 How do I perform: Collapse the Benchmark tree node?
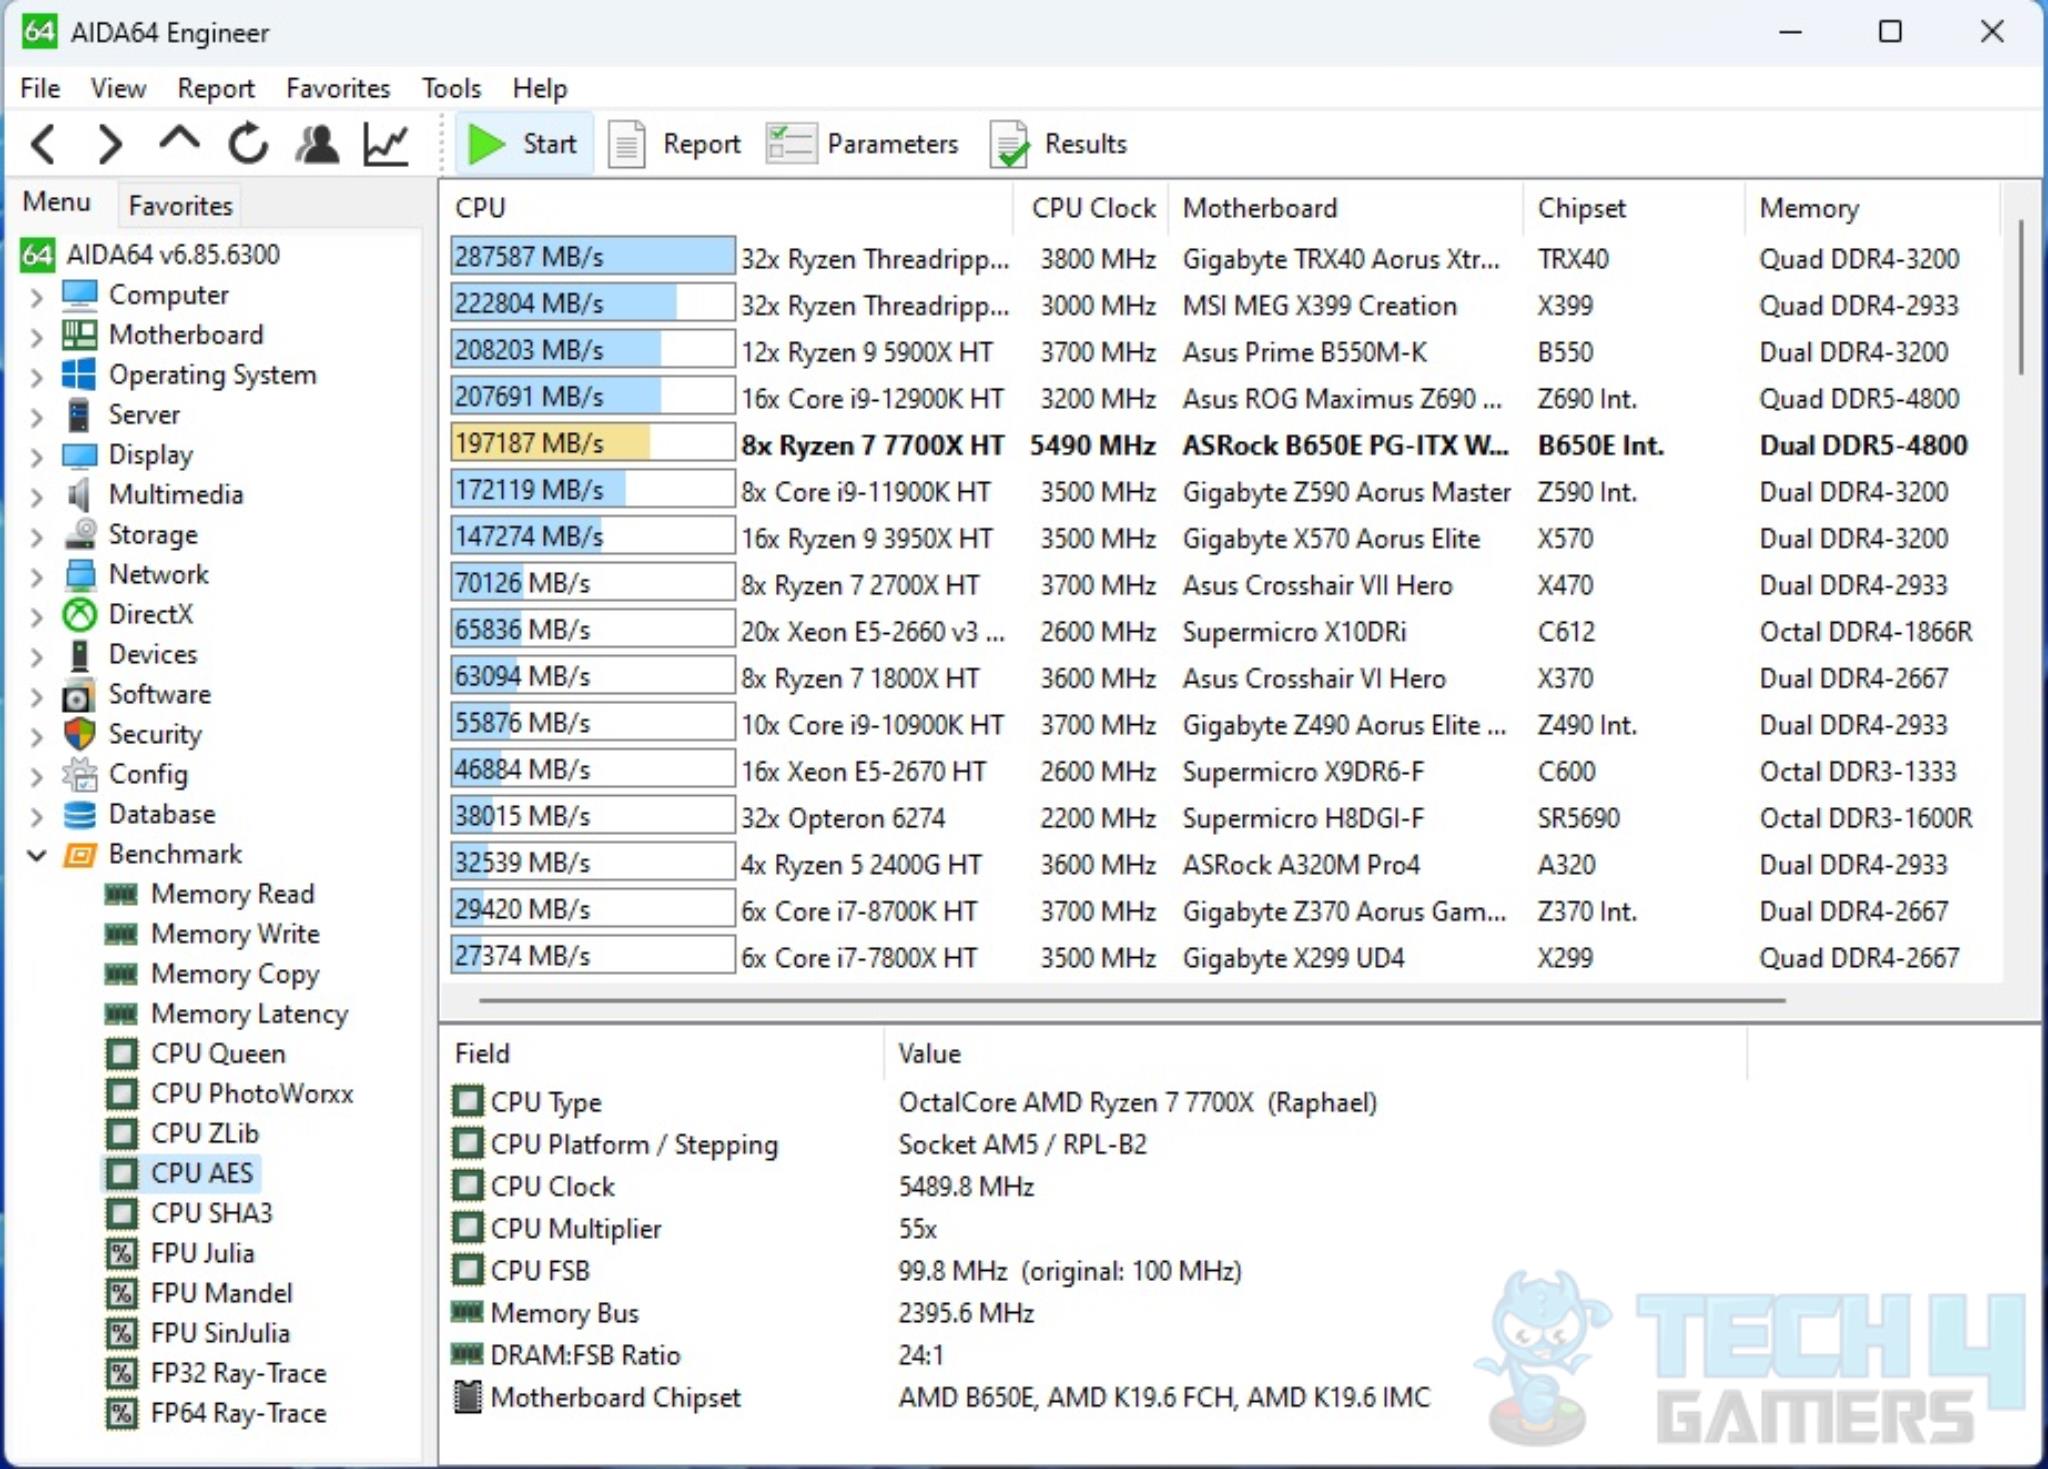[36, 855]
